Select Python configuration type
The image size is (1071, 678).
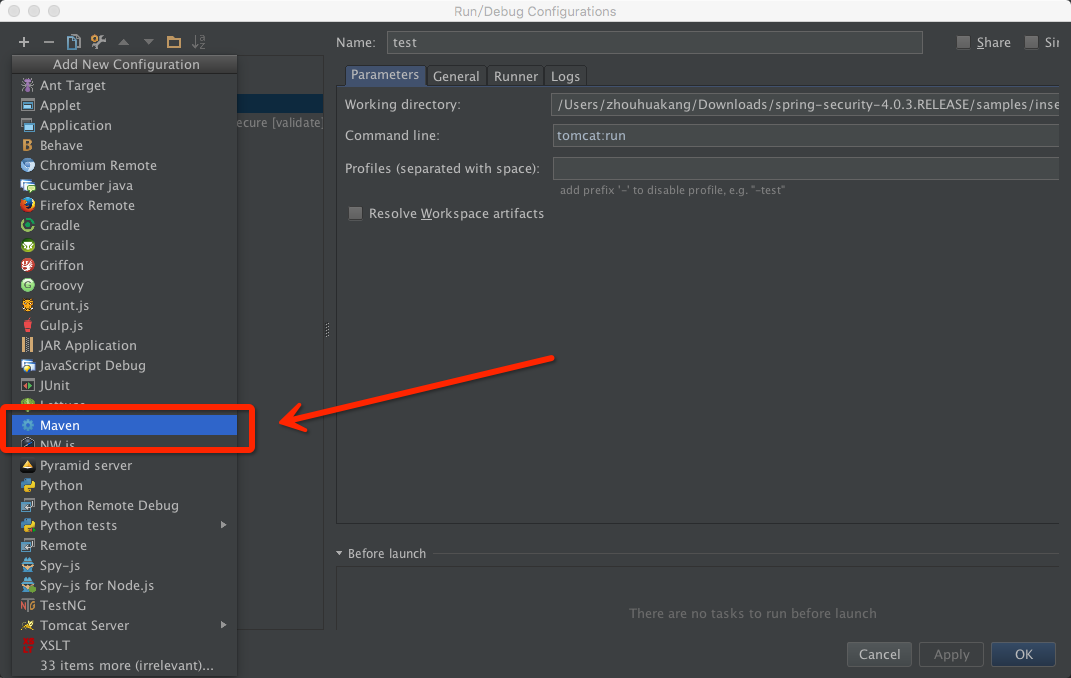tap(124, 485)
